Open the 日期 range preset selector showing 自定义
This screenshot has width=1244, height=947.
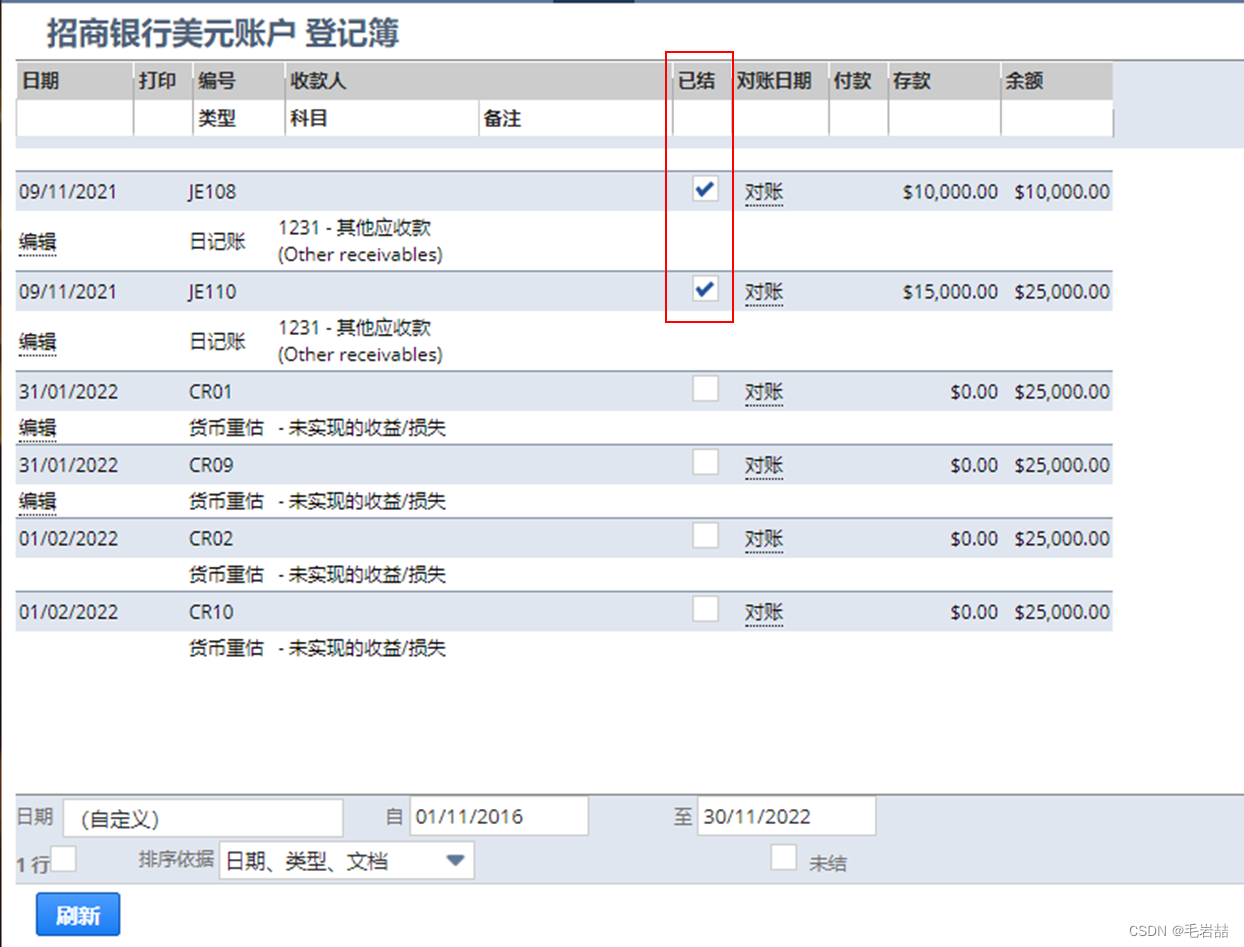pyautogui.click(x=204, y=817)
